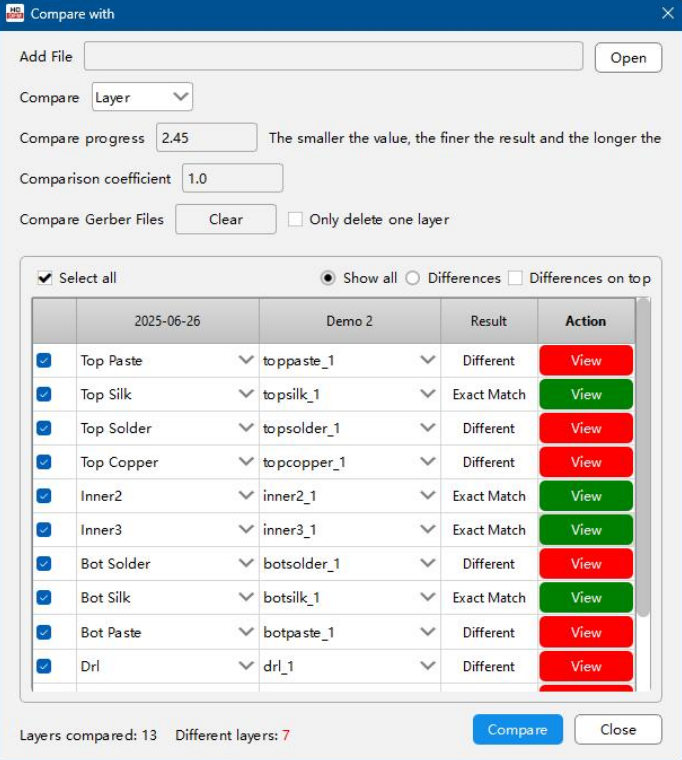Expand the botsilk_1 layer dropdown
Screen dimensions: 682x760
(x=428, y=598)
